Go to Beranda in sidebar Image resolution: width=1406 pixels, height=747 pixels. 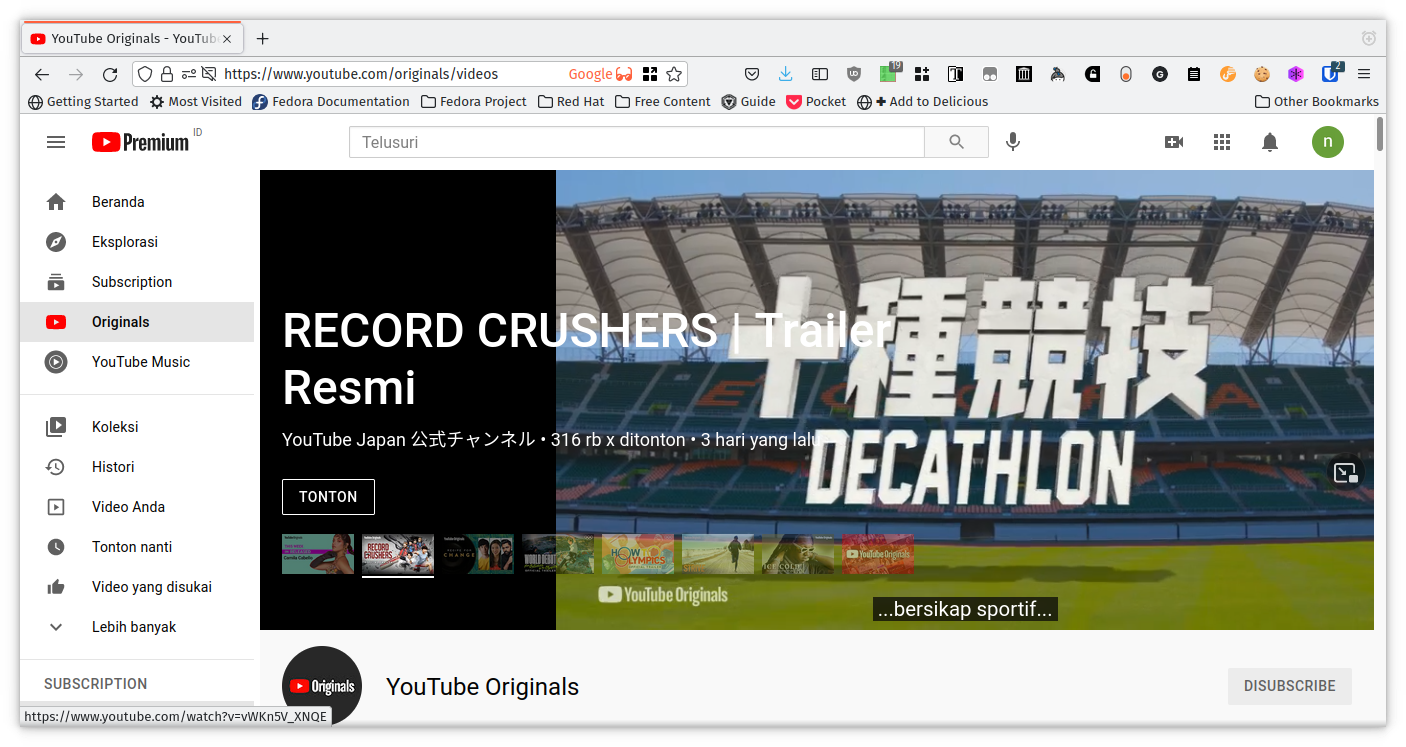click(137, 202)
